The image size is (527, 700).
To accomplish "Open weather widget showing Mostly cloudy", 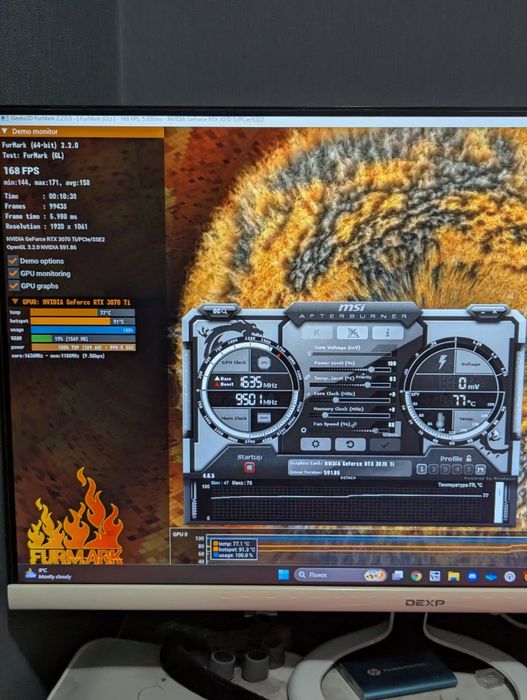I will 48,574.
